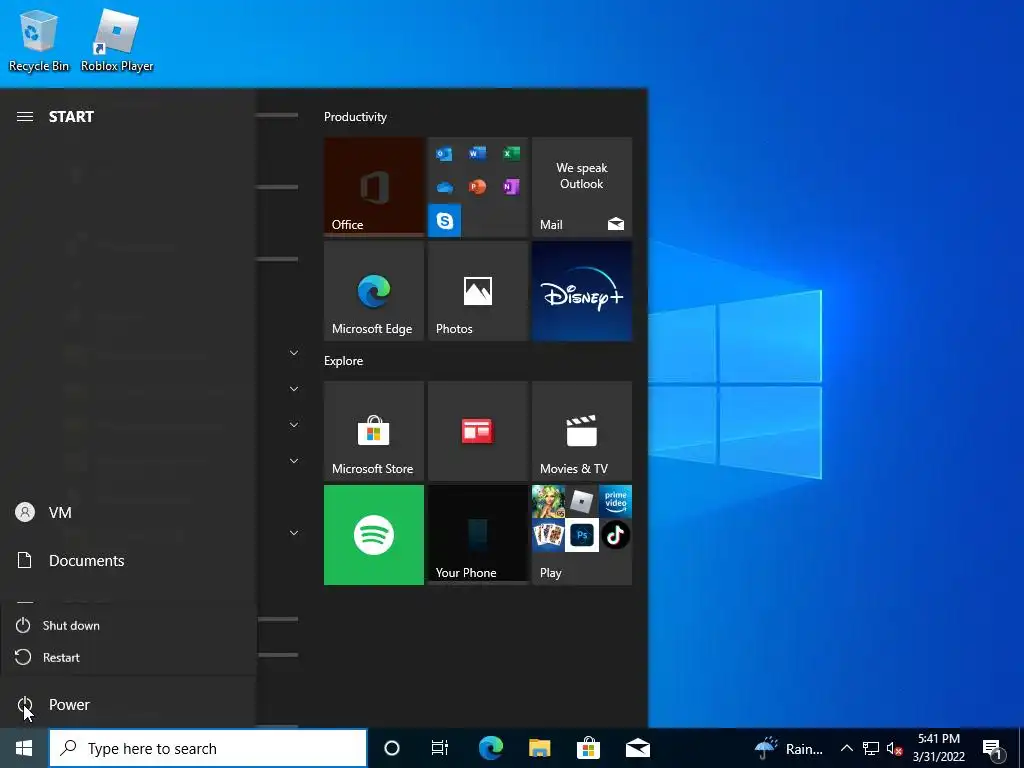Open the Movies & TV tile
This screenshot has width=1024, height=768.
point(582,431)
